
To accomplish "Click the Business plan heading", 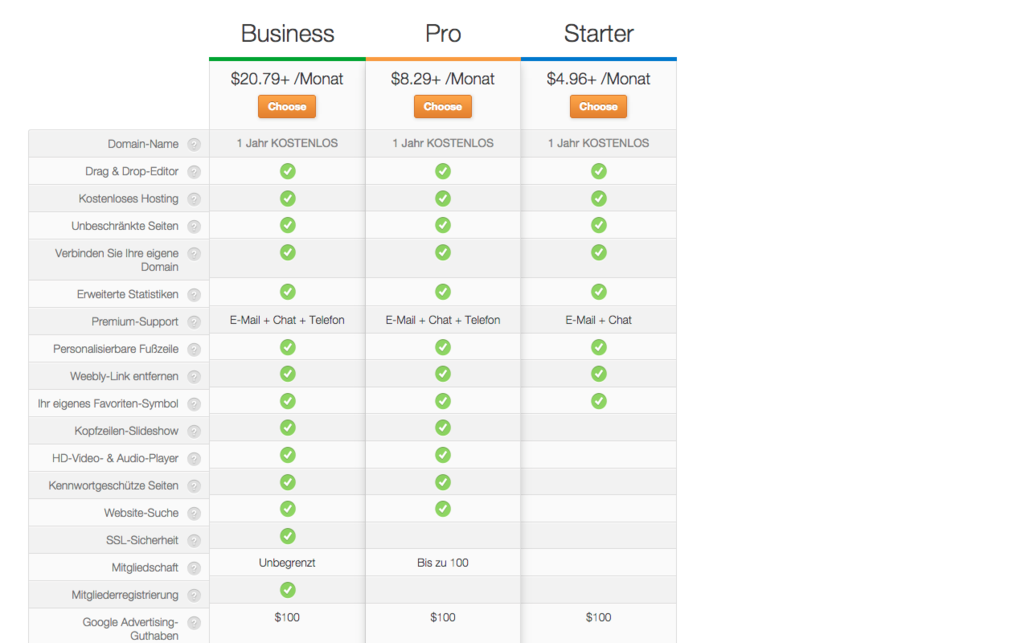I will 287,34.
